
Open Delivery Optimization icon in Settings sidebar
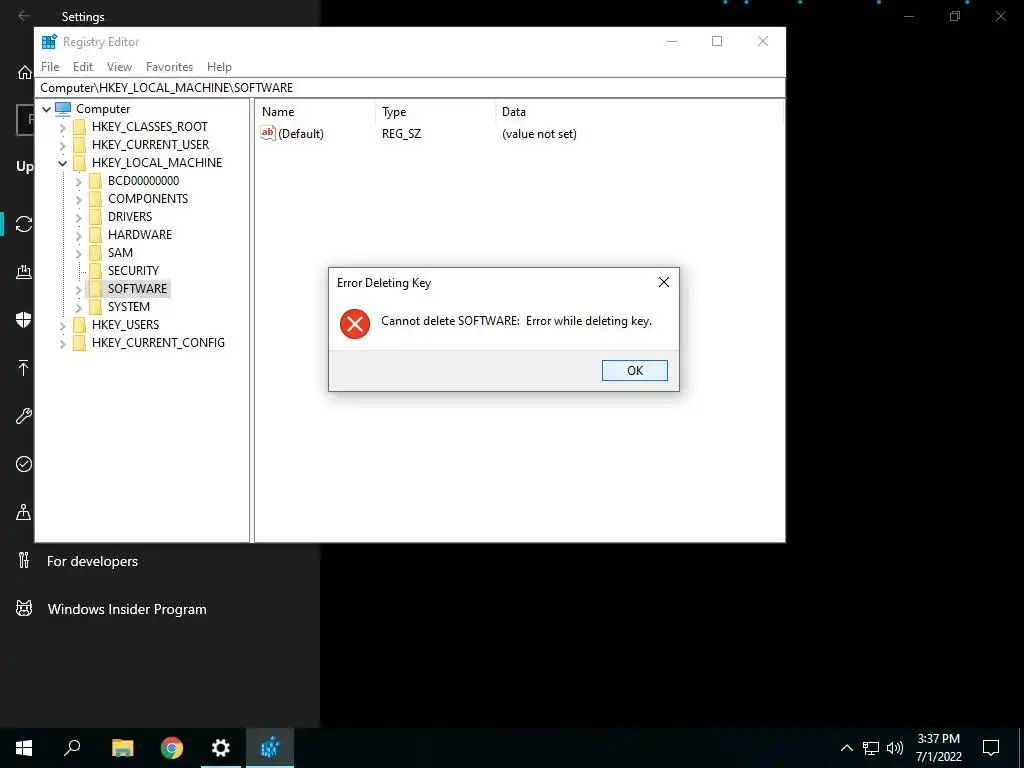point(24,272)
